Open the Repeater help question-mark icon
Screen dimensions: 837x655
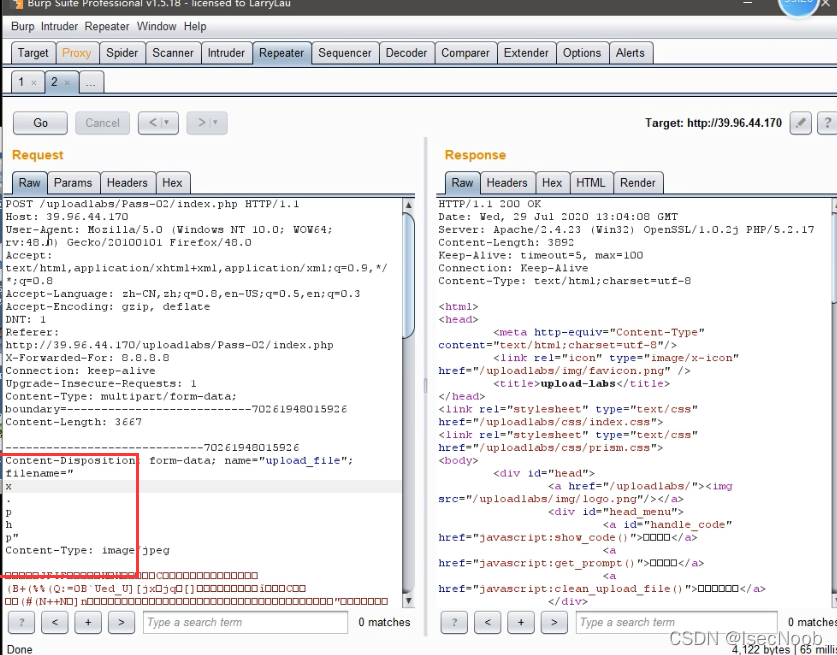pyautogui.click(x=827, y=123)
